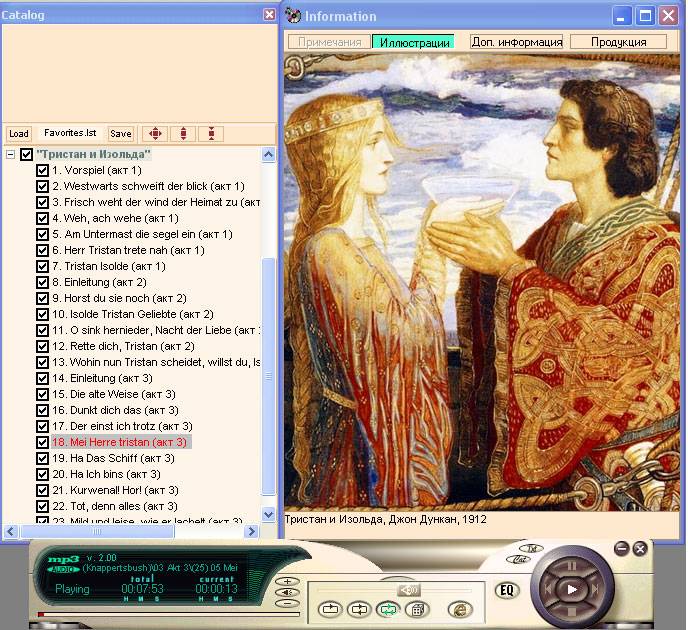Select track 3. Frisch weht der wind

click(156, 202)
